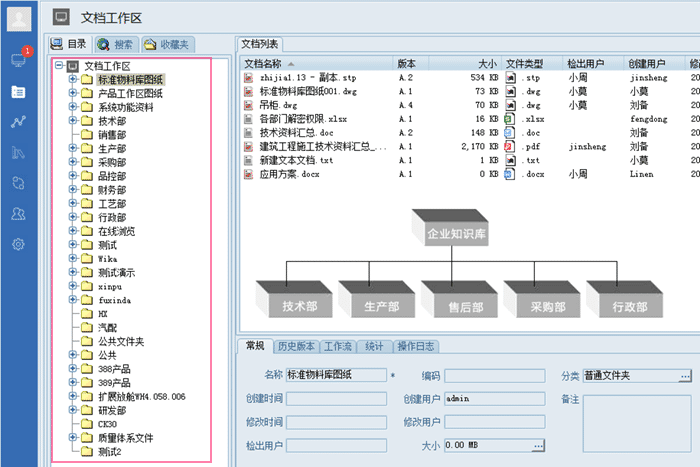Click the ellipsis button next to 分类

[685, 376]
